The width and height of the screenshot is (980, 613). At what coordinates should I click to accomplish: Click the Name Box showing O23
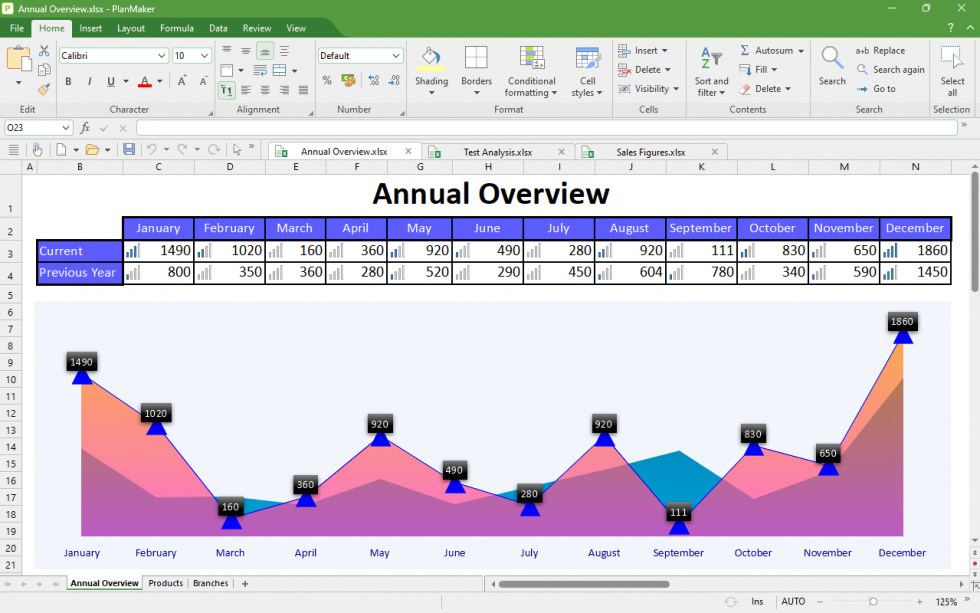pos(38,128)
